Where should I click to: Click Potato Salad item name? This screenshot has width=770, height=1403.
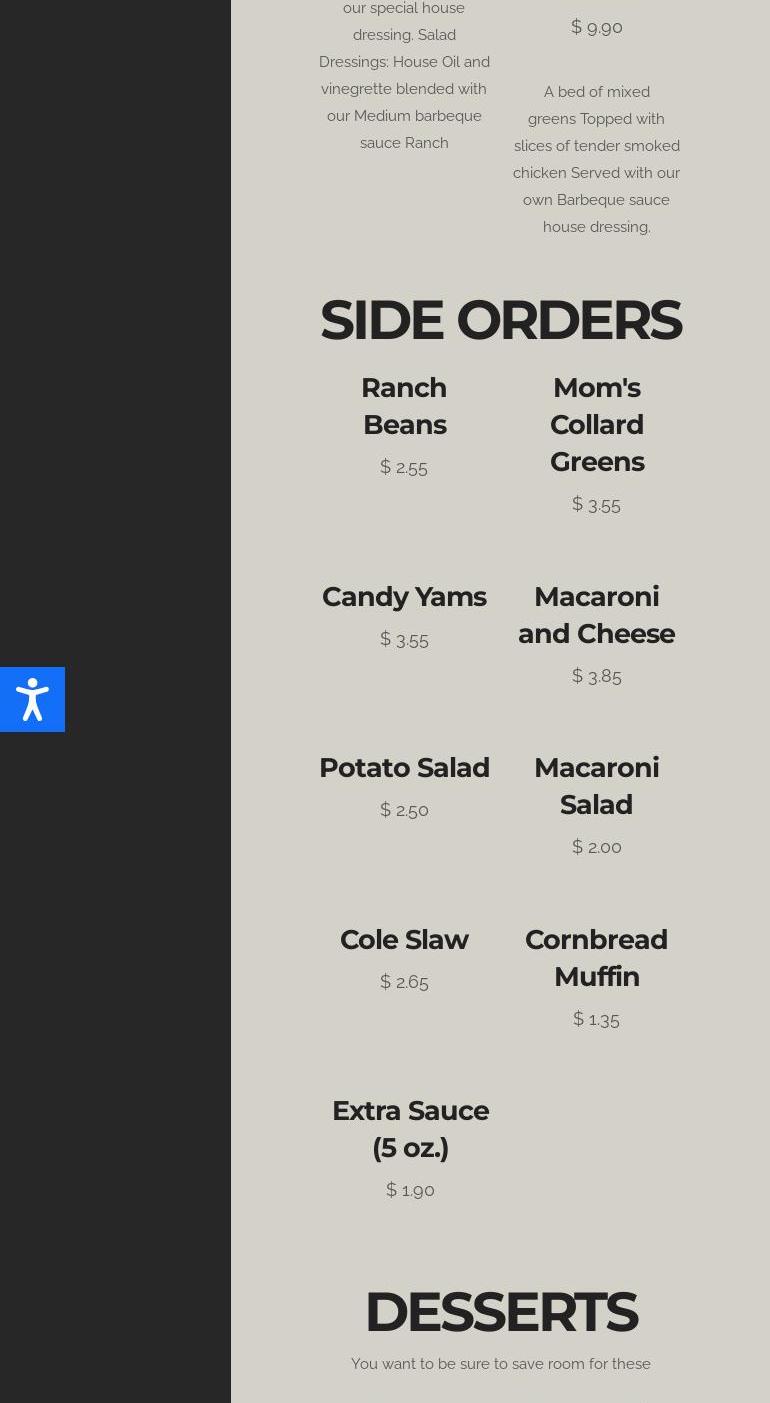point(404,768)
